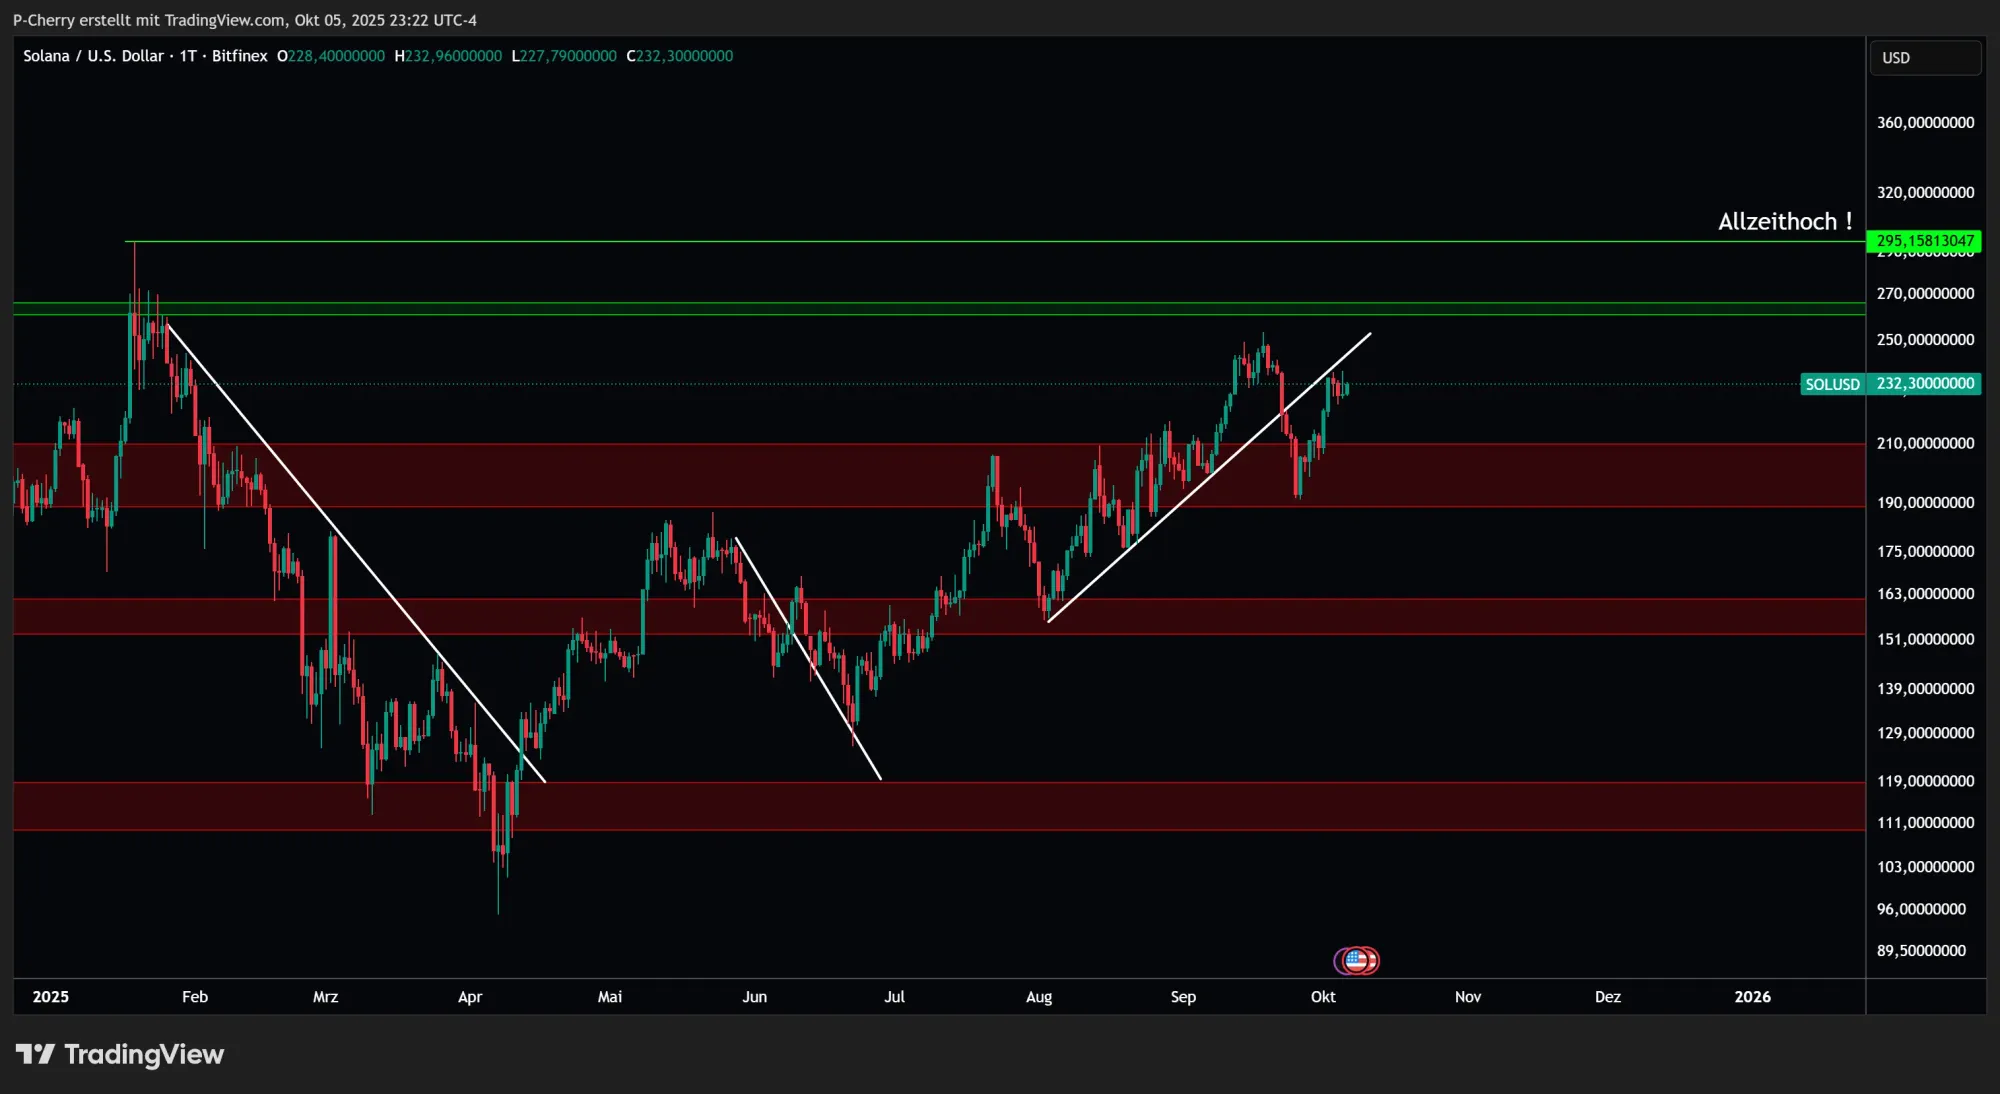Click the 1T interval in chart legend
Viewport: 2000px width, 1094px height.
[188, 56]
